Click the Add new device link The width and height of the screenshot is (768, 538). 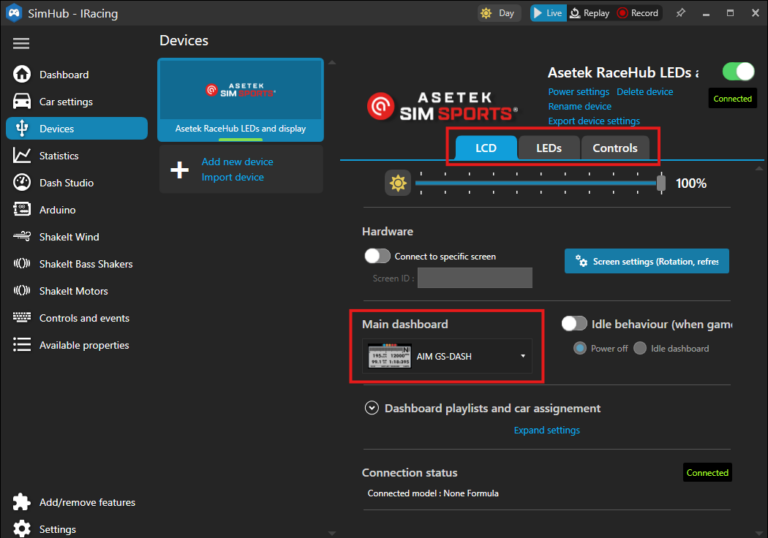[237, 162]
